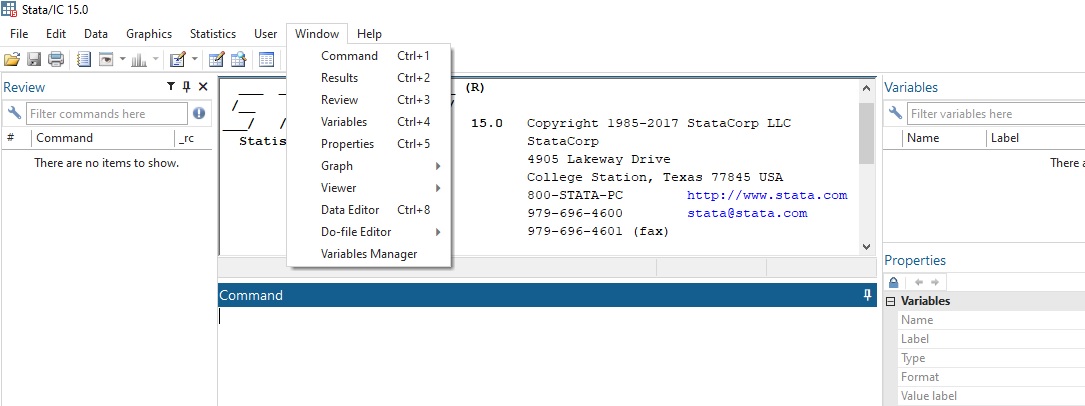This screenshot has width=1085, height=406.
Task: Open the User menu
Action: coord(265,34)
